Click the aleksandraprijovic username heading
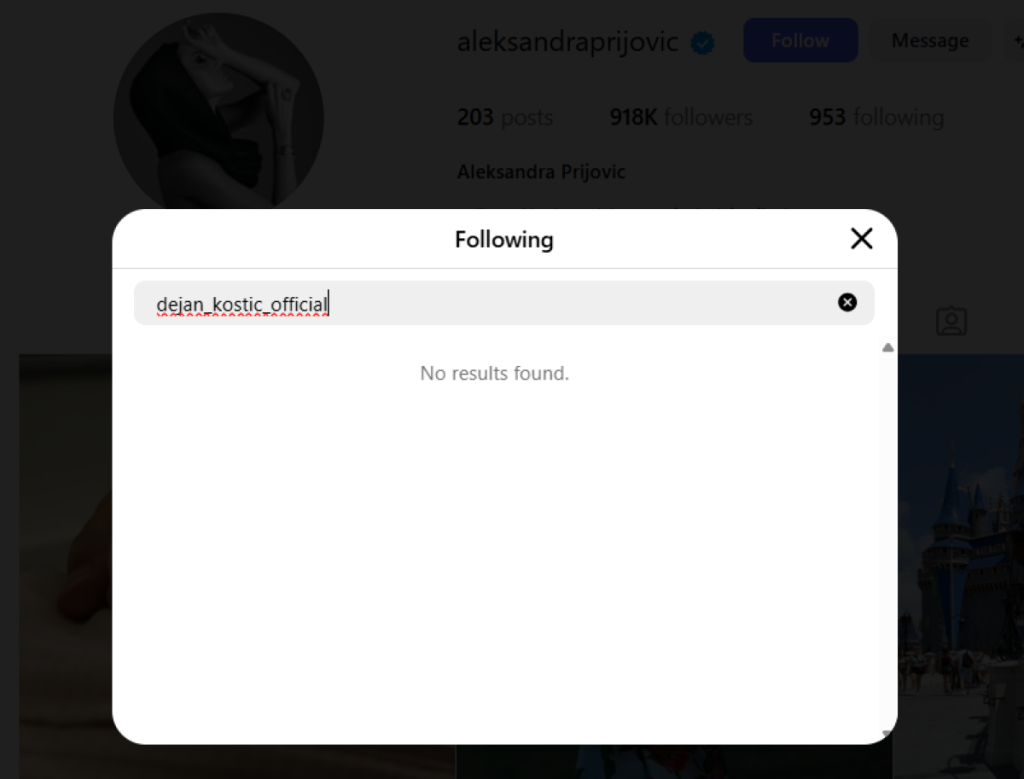Viewport: 1024px width, 779px height. 568,42
